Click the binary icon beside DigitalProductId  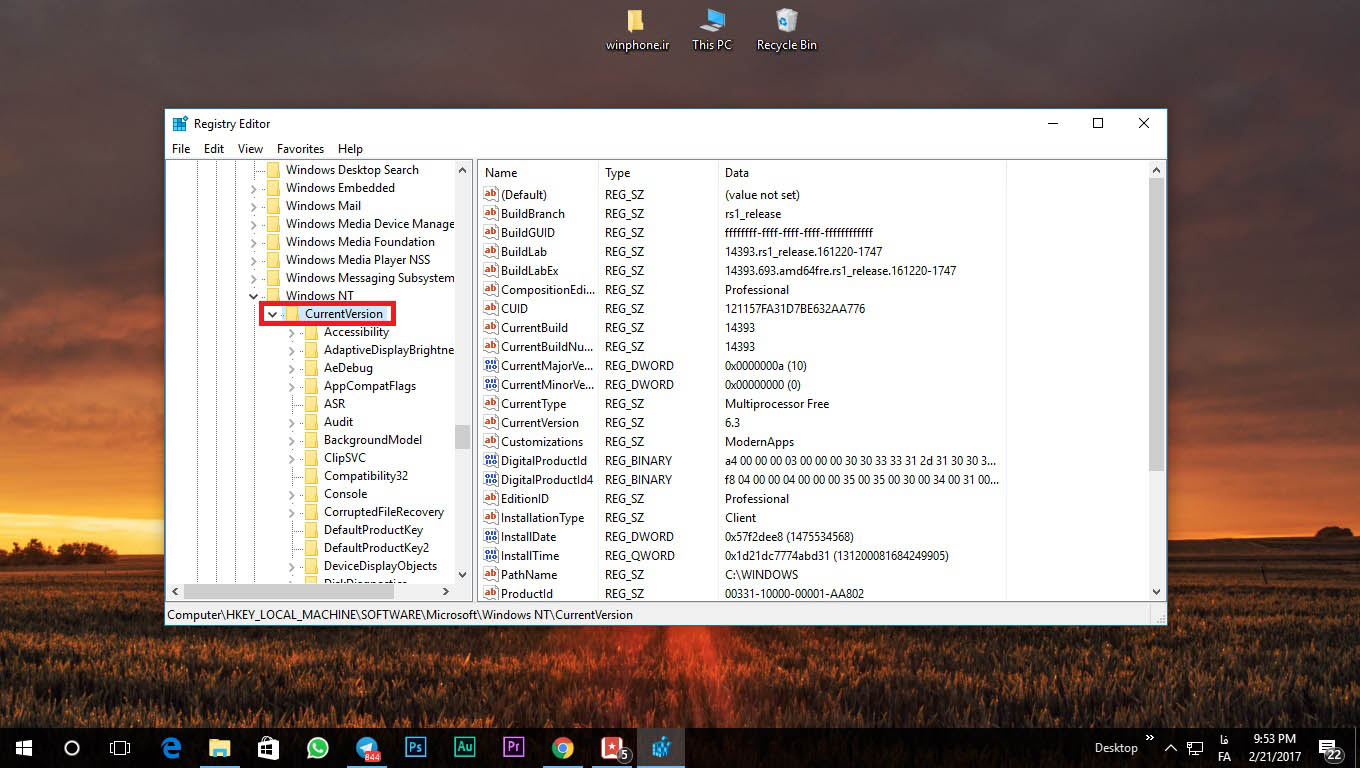click(490, 460)
